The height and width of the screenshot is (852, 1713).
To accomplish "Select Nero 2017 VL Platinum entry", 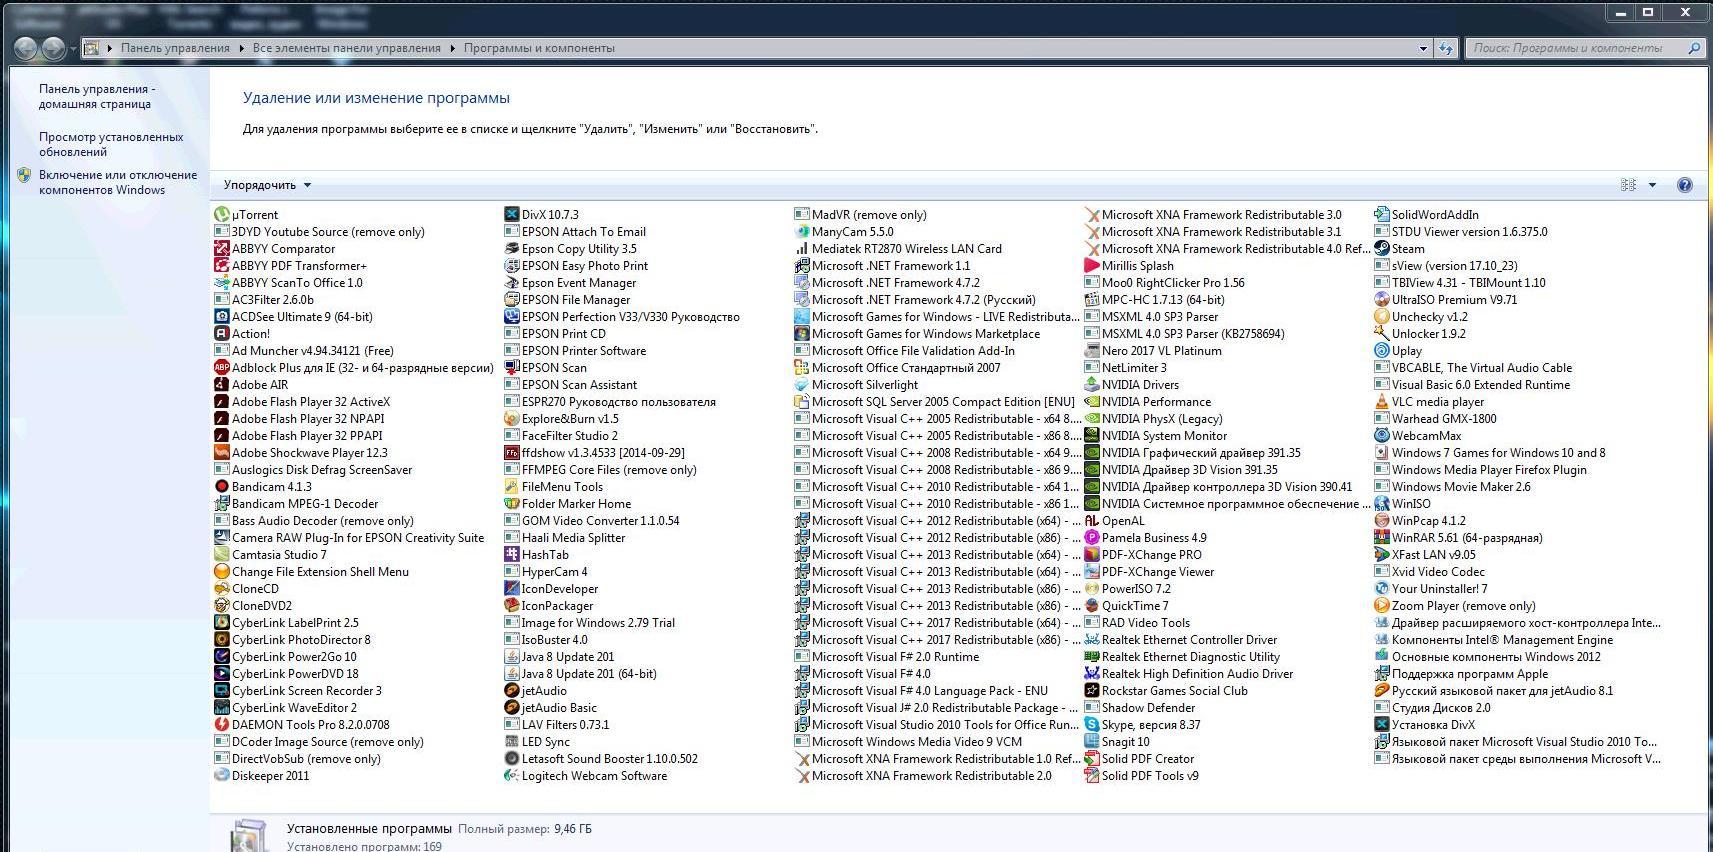I will click(x=1153, y=350).
